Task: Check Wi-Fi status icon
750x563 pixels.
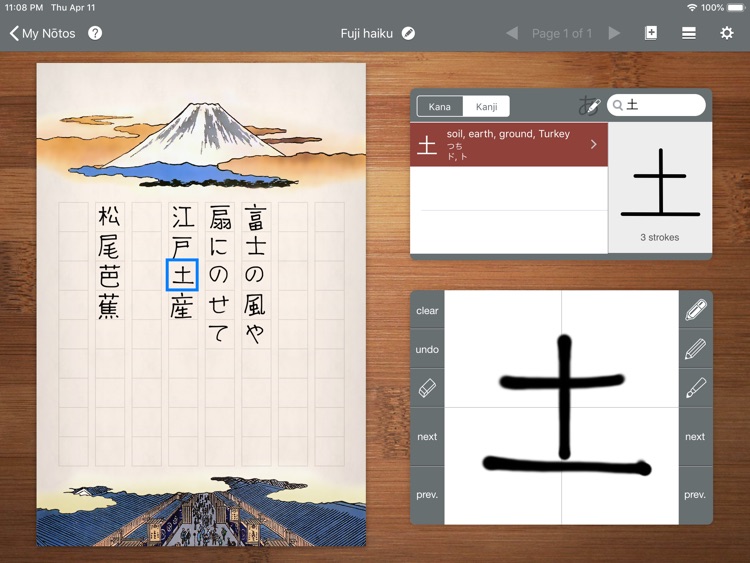Action: [692, 8]
